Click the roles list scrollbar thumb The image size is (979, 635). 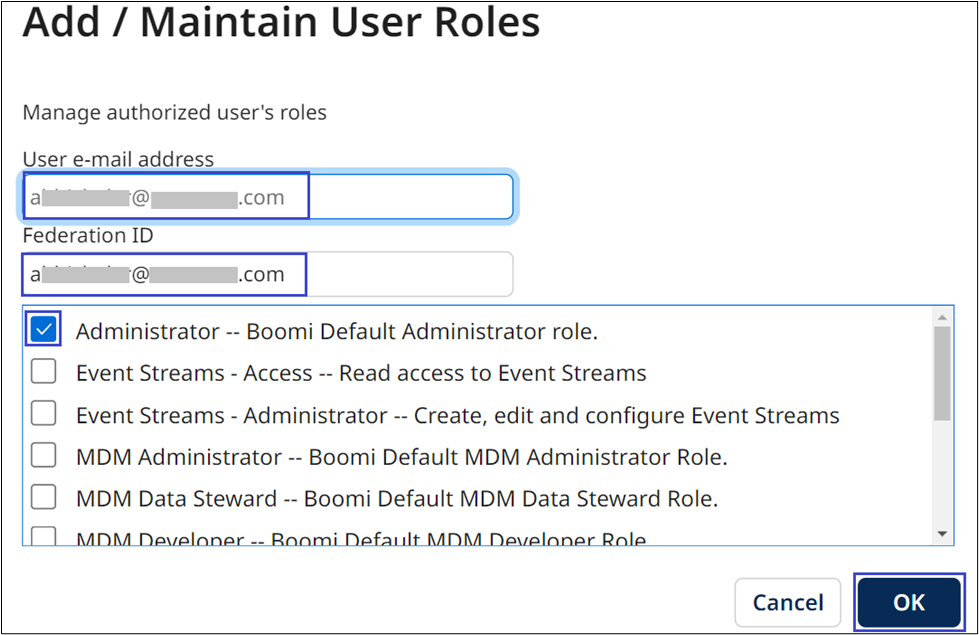pyautogui.click(x=941, y=372)
